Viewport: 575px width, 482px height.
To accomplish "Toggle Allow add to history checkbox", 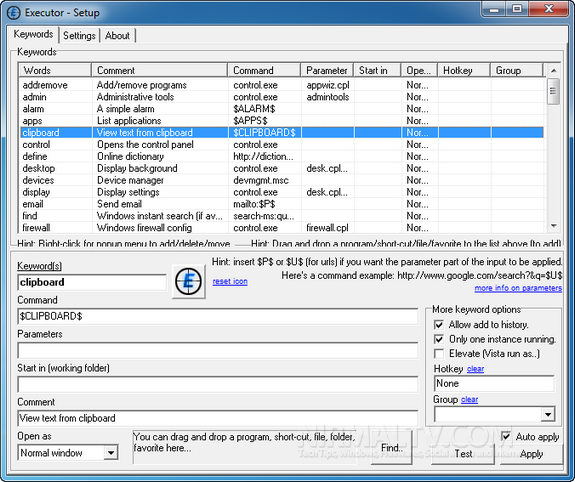I will 439,325.
